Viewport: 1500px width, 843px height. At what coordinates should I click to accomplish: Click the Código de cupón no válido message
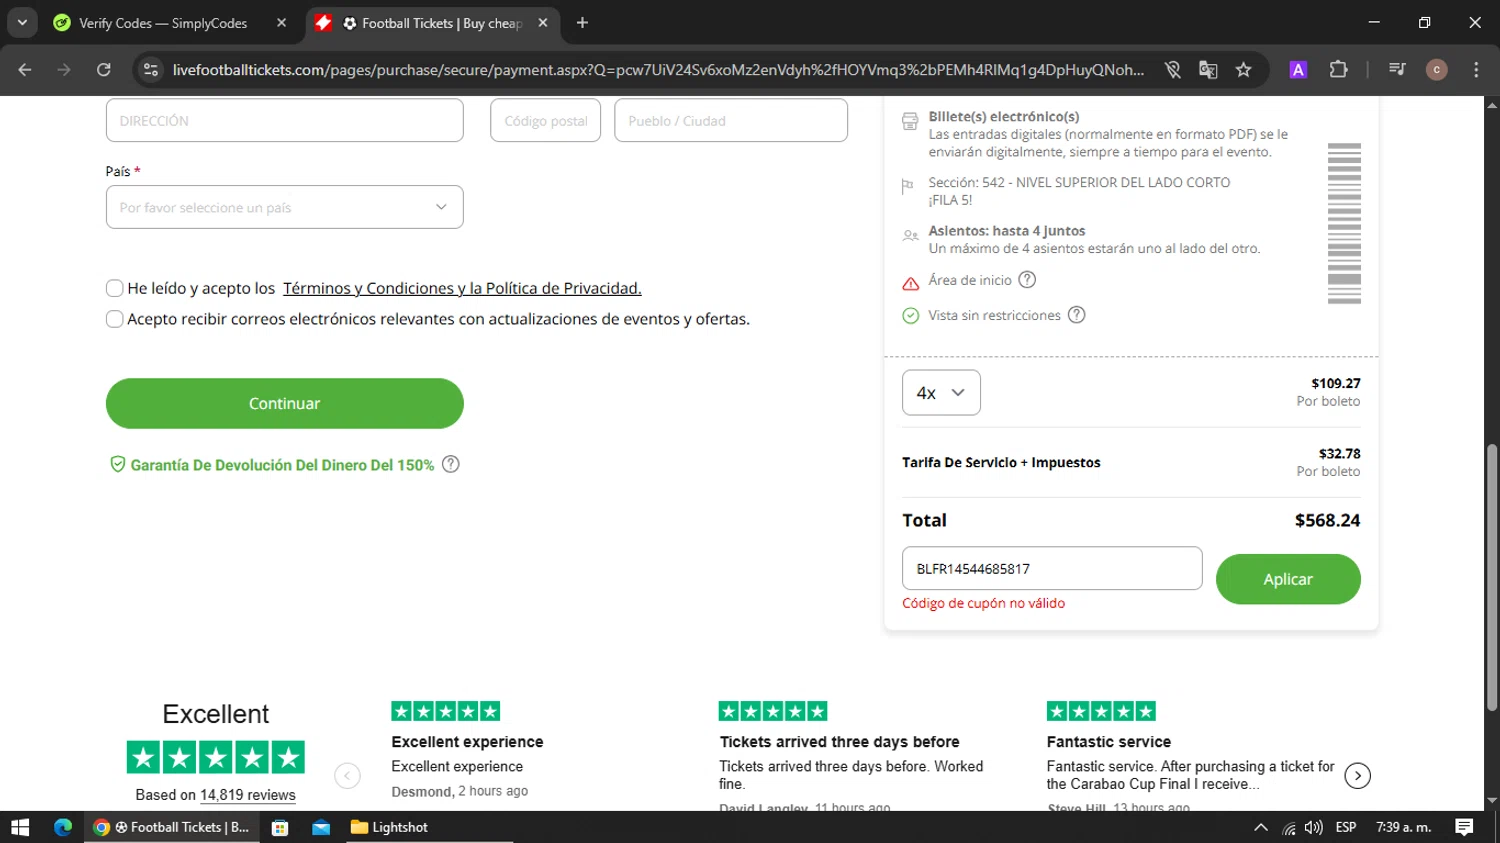point(983,603)
